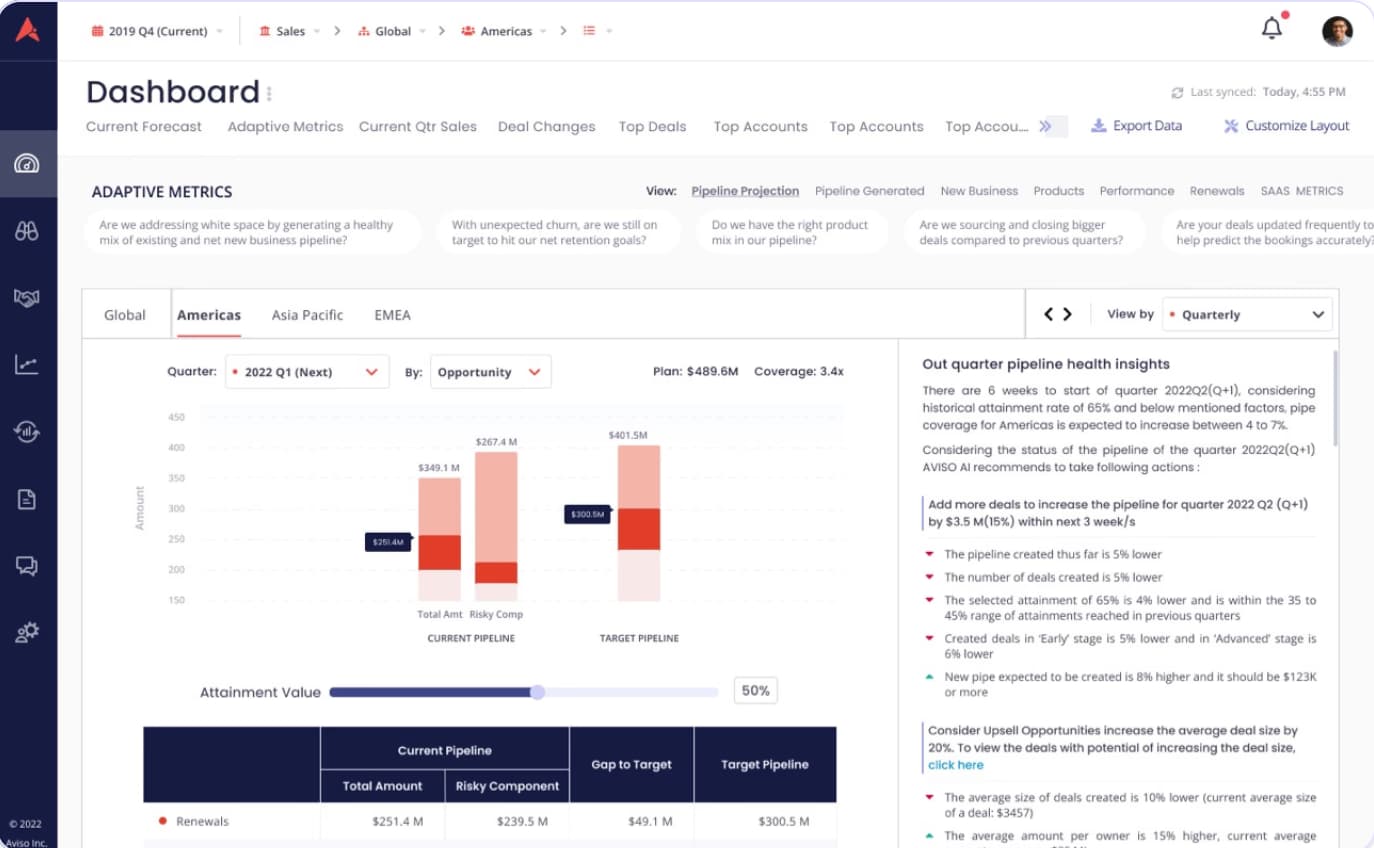Expand the By Opportunity dropdown

[x=490, y=372]
